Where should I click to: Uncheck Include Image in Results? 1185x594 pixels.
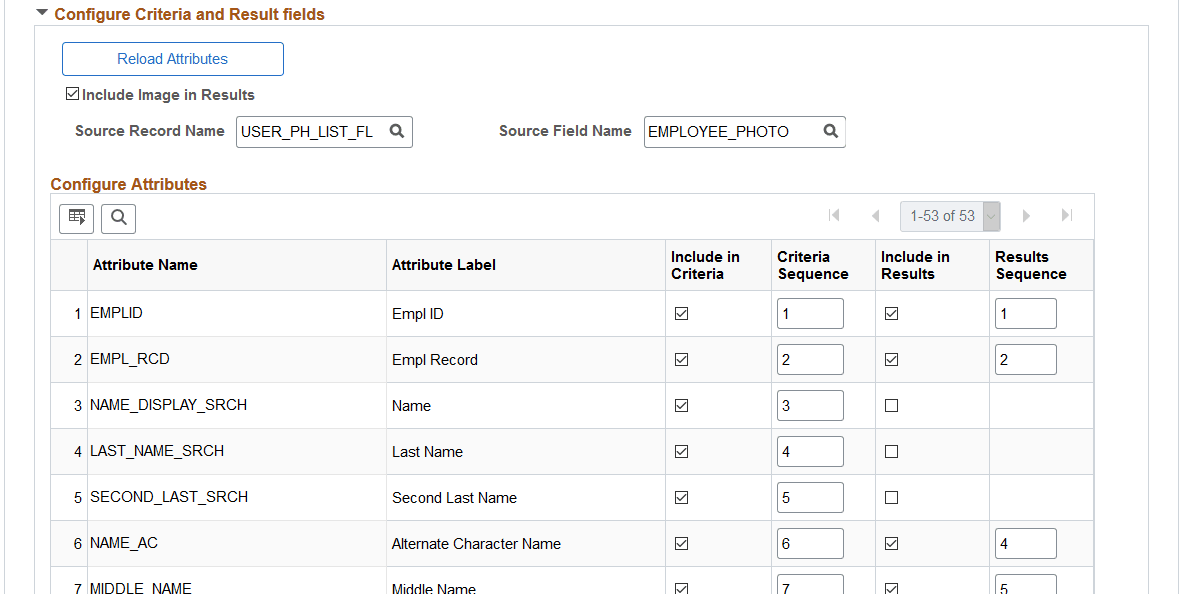(x=72, y=93)
